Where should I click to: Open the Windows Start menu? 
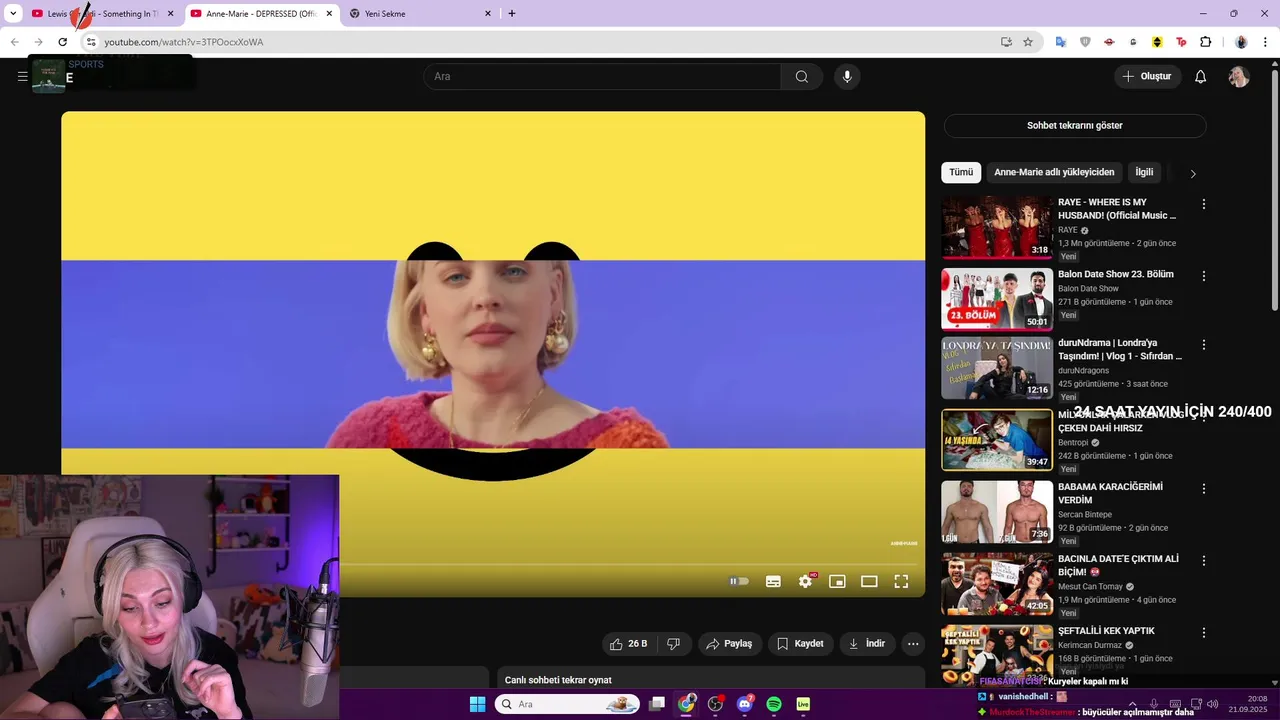coord(477,704)
